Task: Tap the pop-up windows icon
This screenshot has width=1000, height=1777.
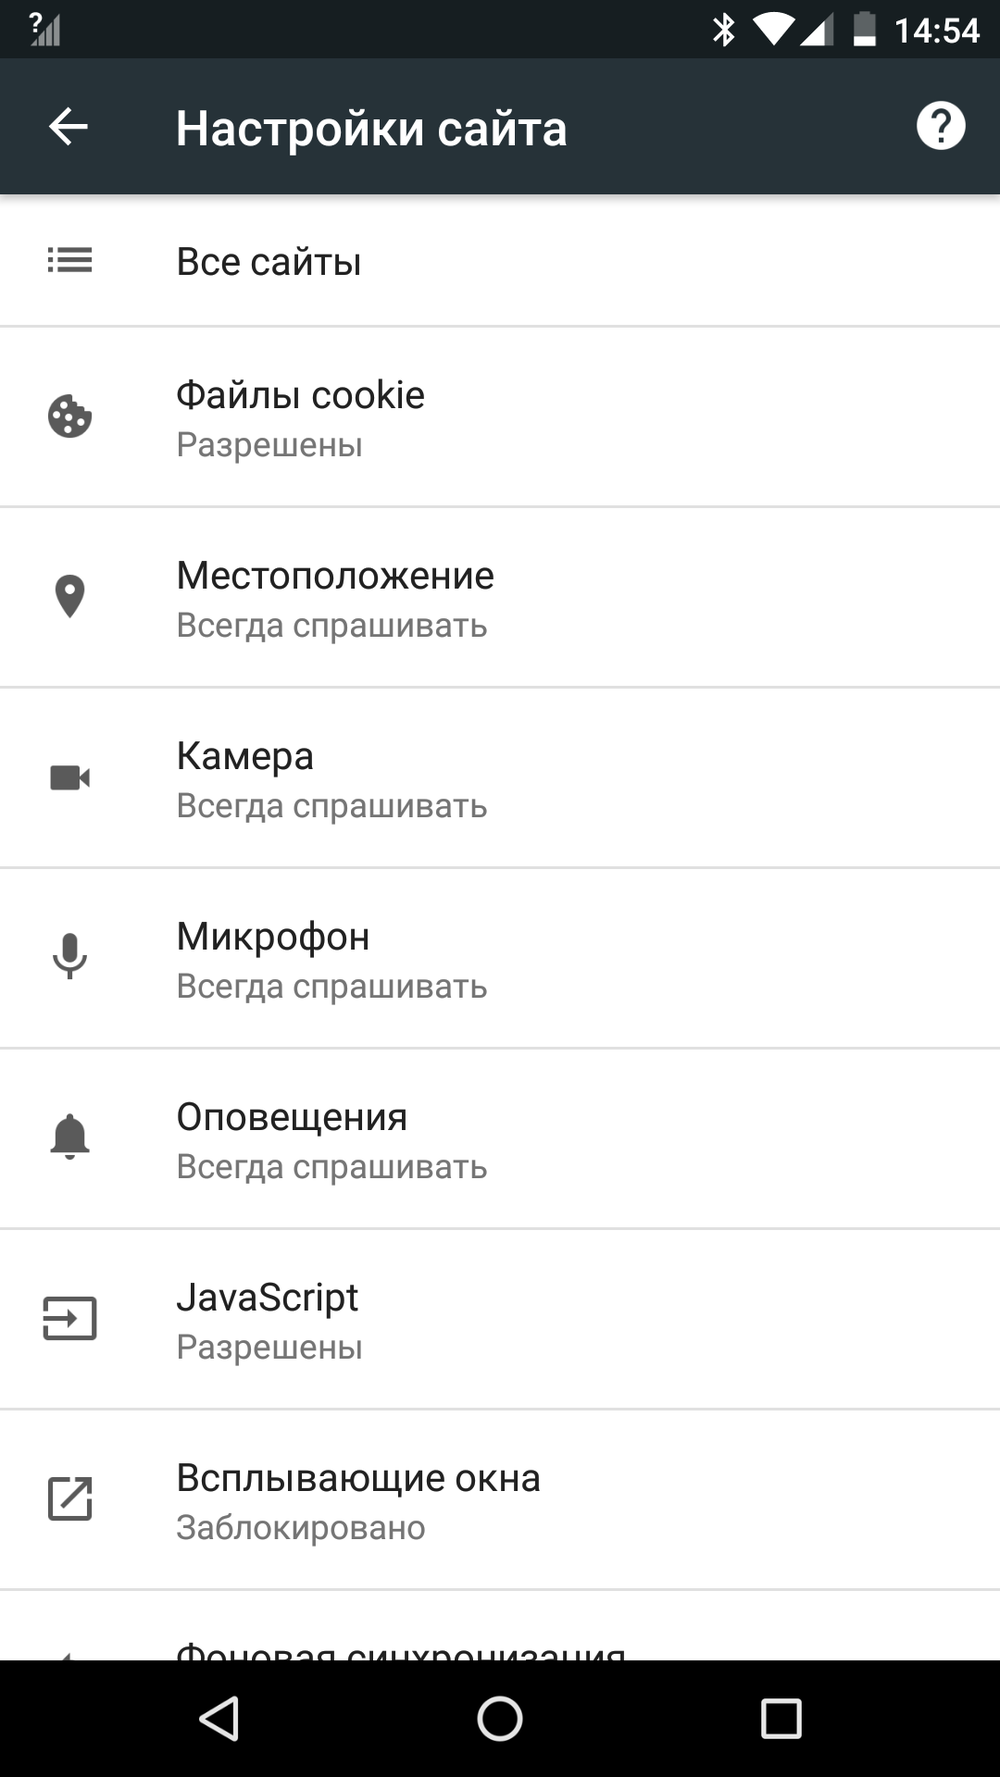Action: click(70, 1498)
